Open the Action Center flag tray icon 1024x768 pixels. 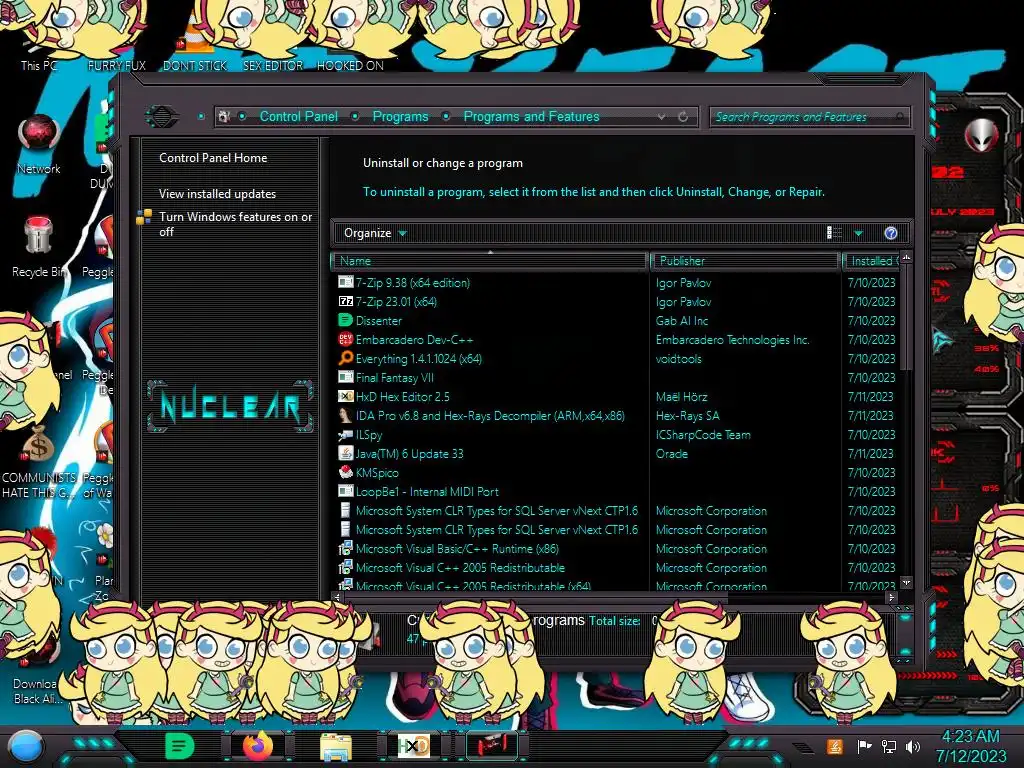864,746
